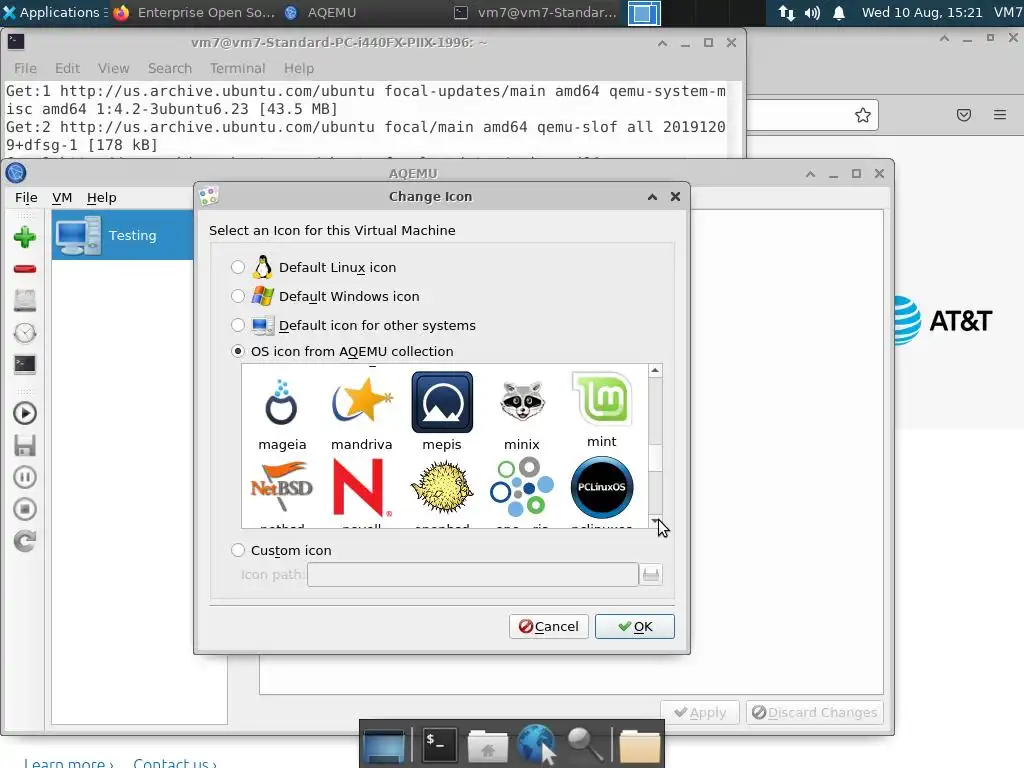Screen dimensions: 1024x768
Task: Click the browse button beside Icon path
Action: click(651, 575)
